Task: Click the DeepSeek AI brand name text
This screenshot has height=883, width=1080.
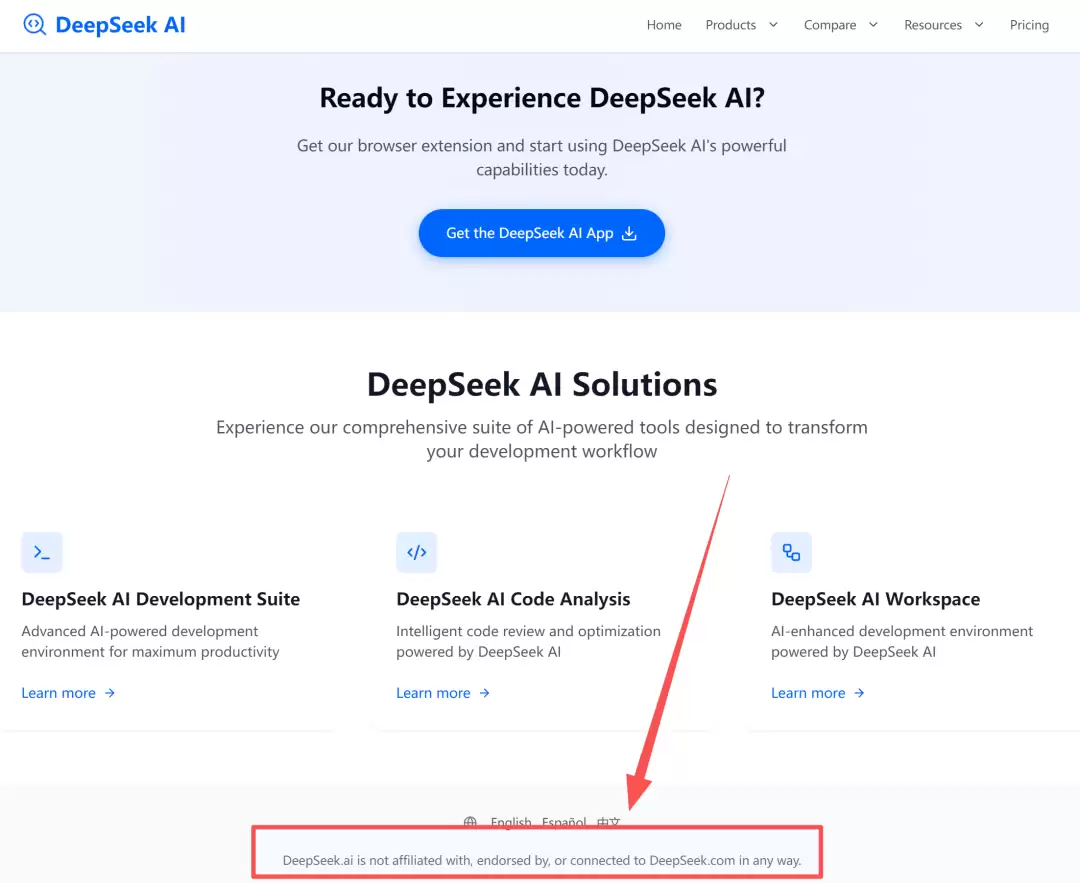Action: click(x=120, y=25)
